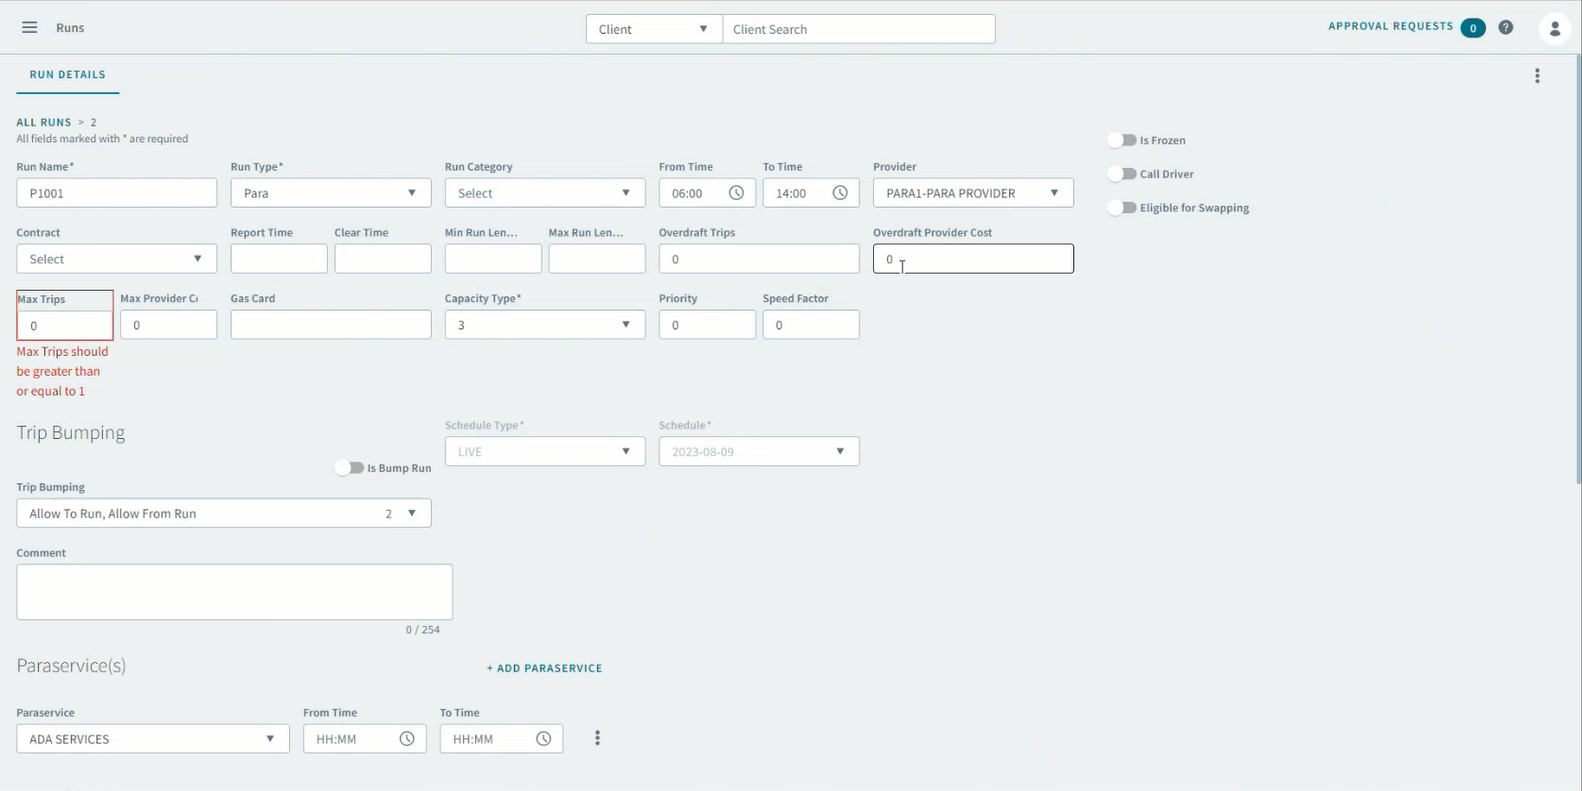Open the user profile avatar icon
The image size is (1582, 791).
1554,29
